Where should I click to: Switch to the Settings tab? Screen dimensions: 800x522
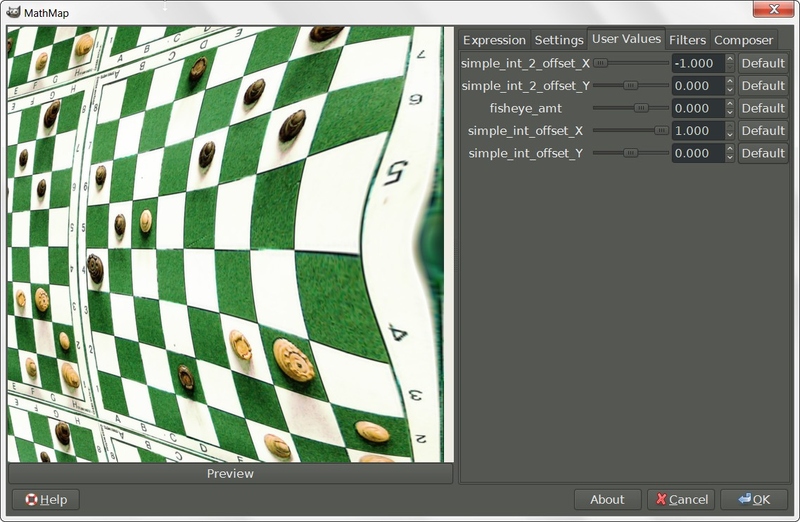(559, 40)
